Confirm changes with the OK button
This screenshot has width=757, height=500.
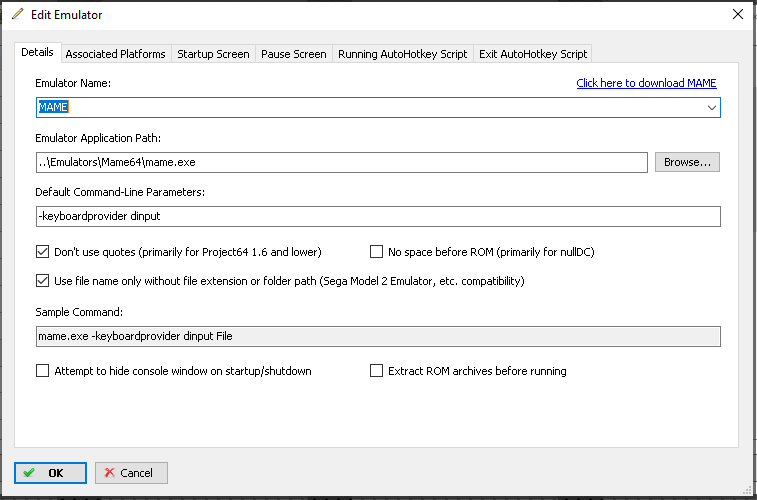click(x=50, y=473)
